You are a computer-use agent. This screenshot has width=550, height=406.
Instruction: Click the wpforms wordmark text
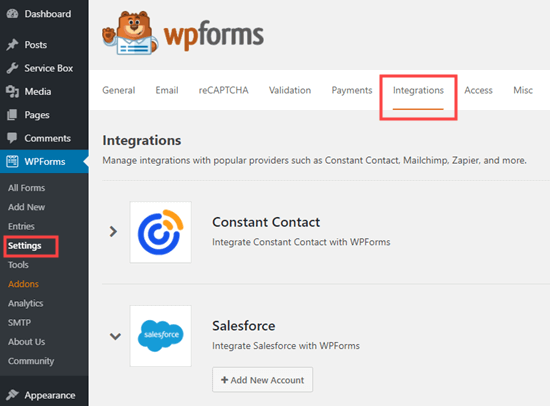(x=214, y=35)
